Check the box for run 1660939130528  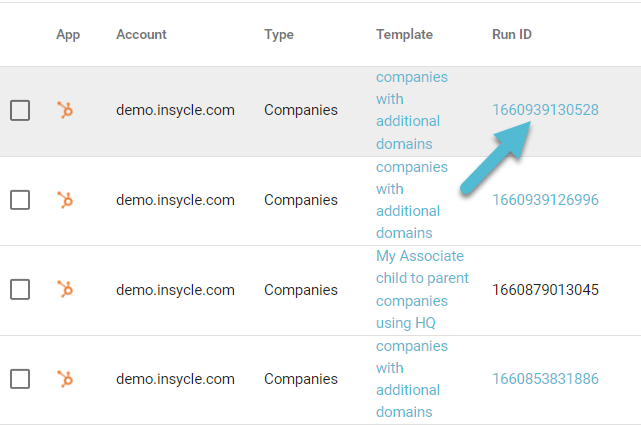pos(20,110)
